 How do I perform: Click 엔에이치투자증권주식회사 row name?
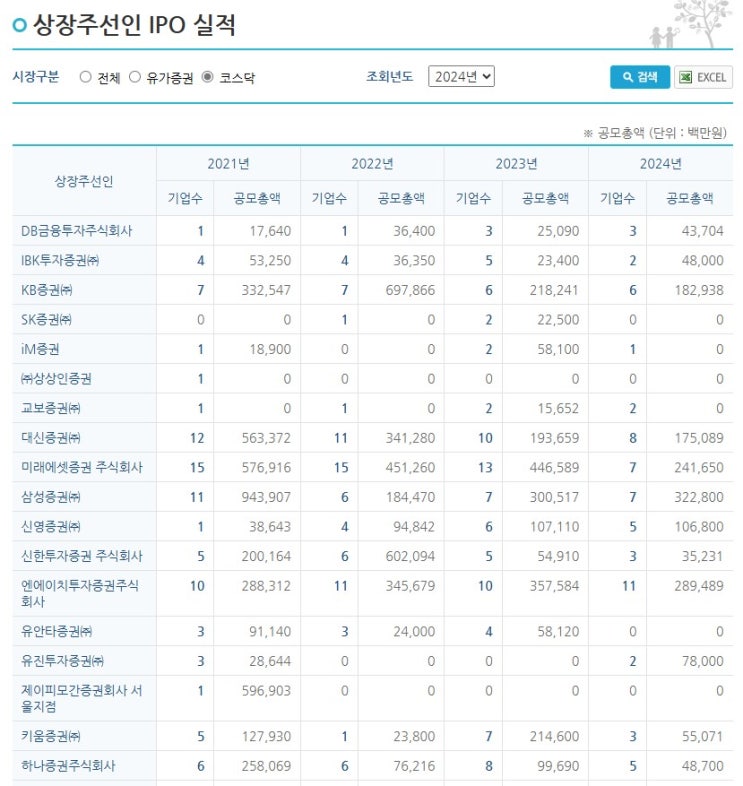point(80,594)
